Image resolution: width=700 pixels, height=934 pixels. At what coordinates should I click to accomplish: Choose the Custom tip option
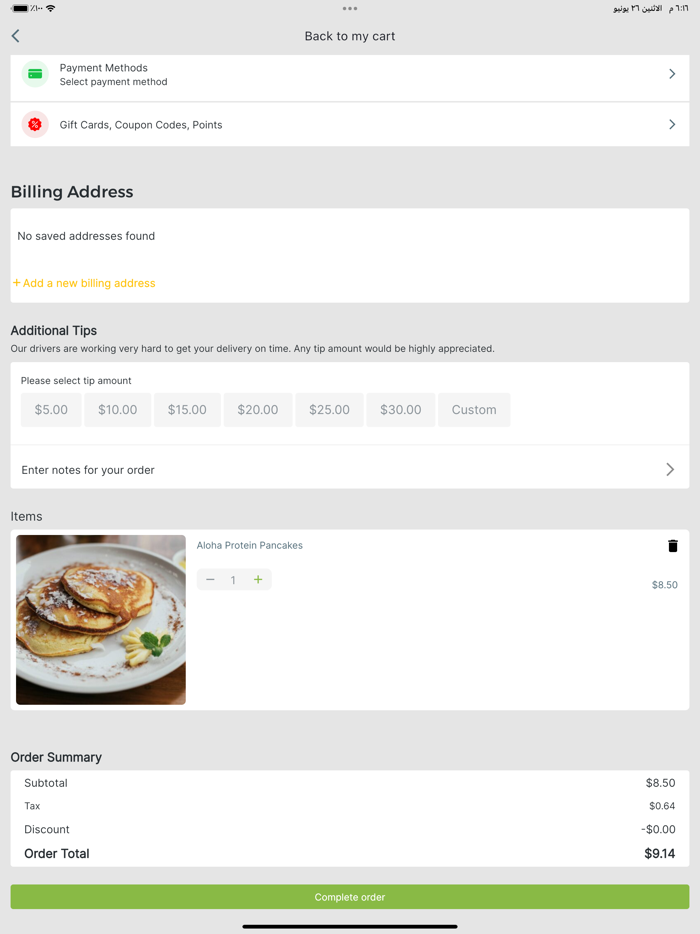(474, 409)
